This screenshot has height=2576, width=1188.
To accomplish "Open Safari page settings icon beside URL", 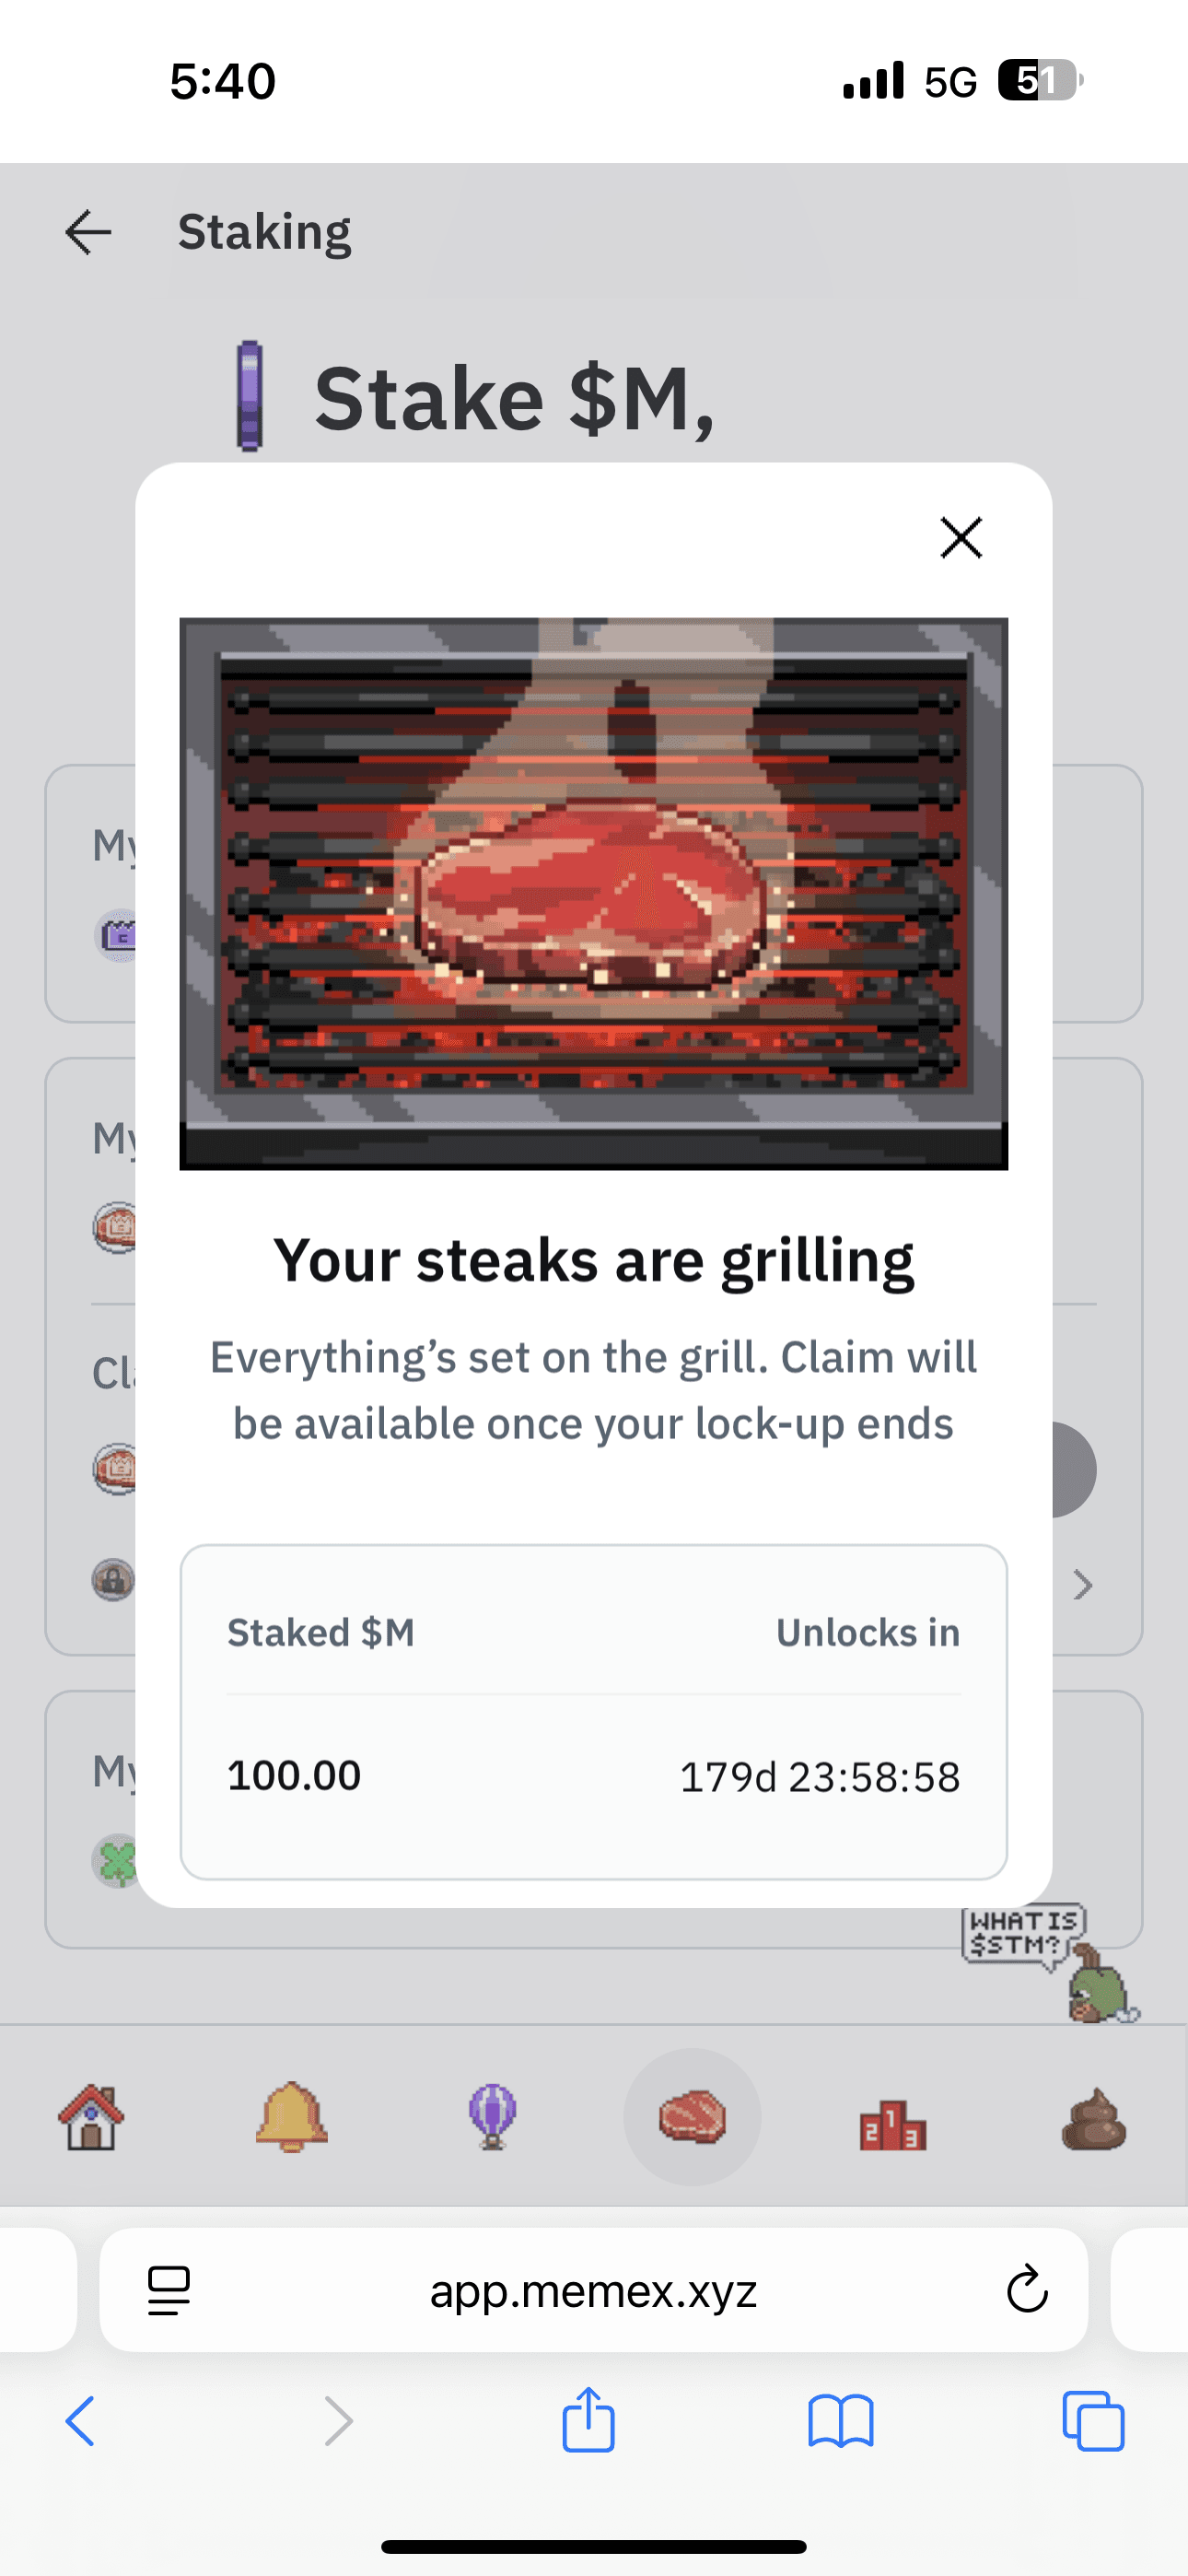I will (x=169, y=2290).
